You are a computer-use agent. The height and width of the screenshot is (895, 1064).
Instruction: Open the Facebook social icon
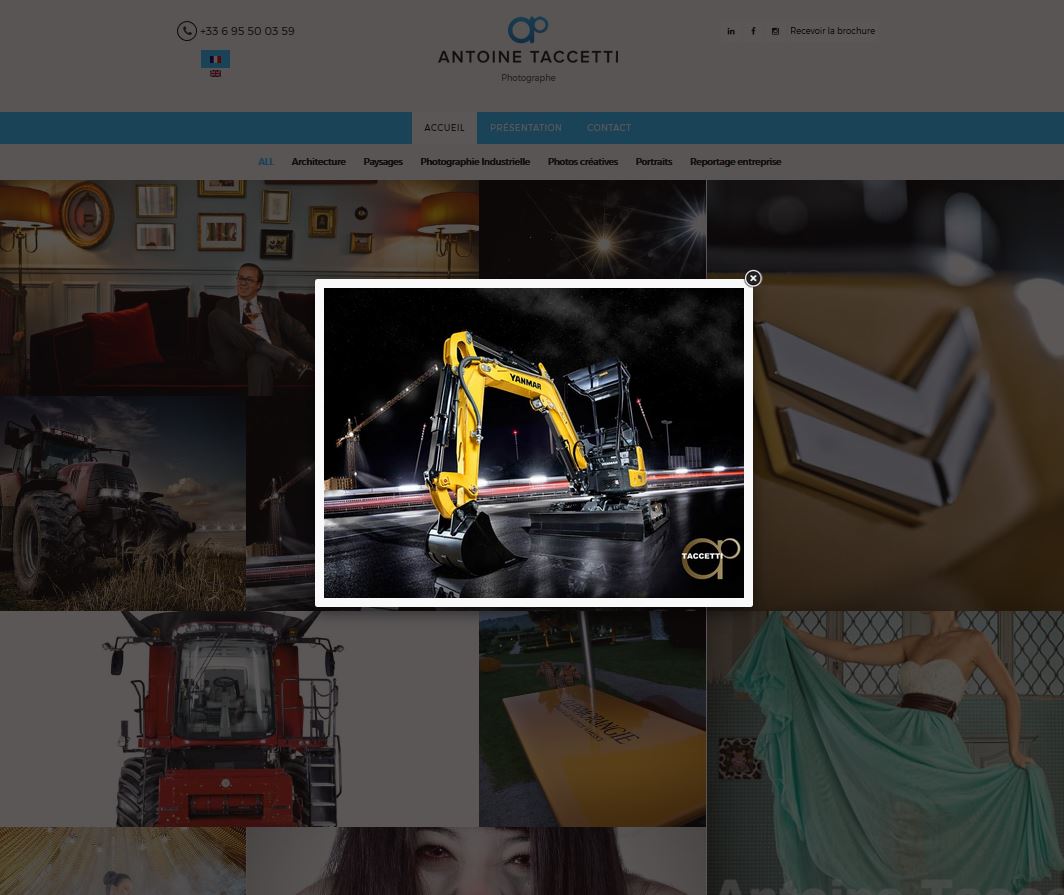753,31
